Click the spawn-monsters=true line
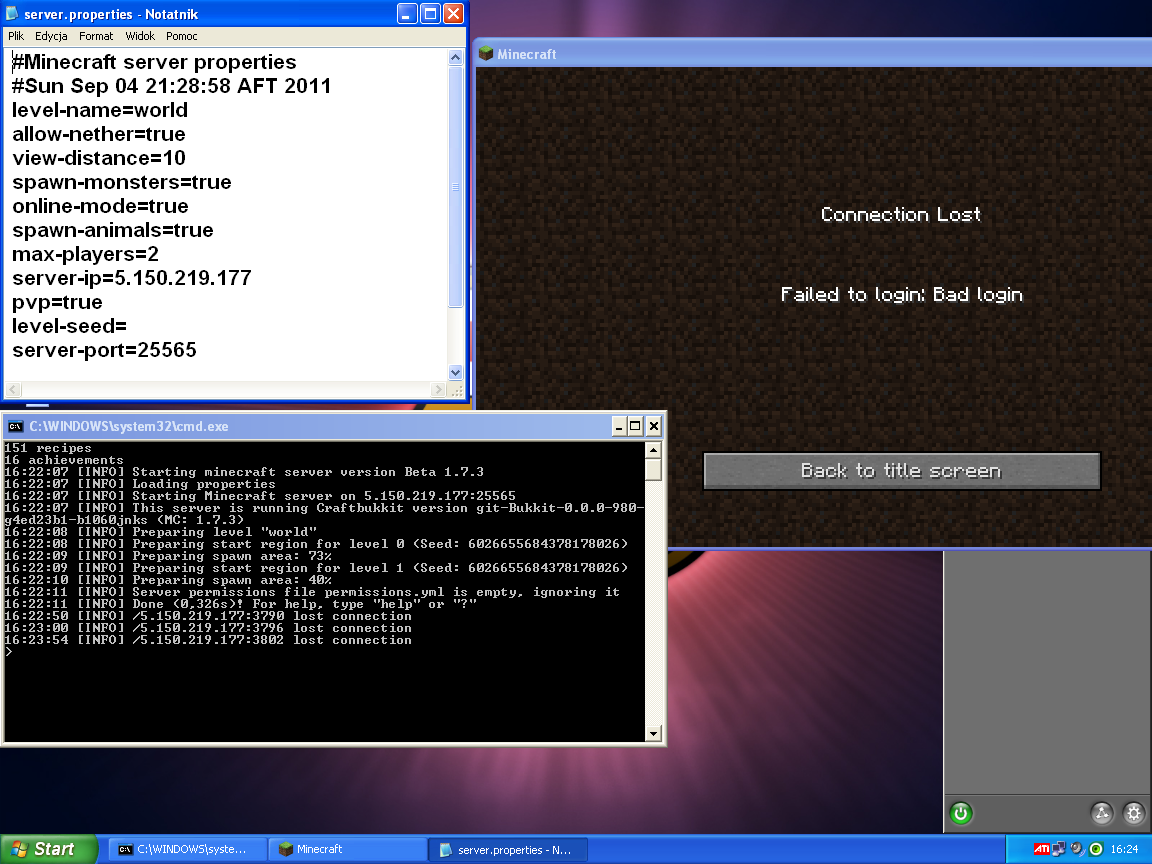Viewport: 1152px width, 864px height. pyautogui.click(x=121, y=182)
